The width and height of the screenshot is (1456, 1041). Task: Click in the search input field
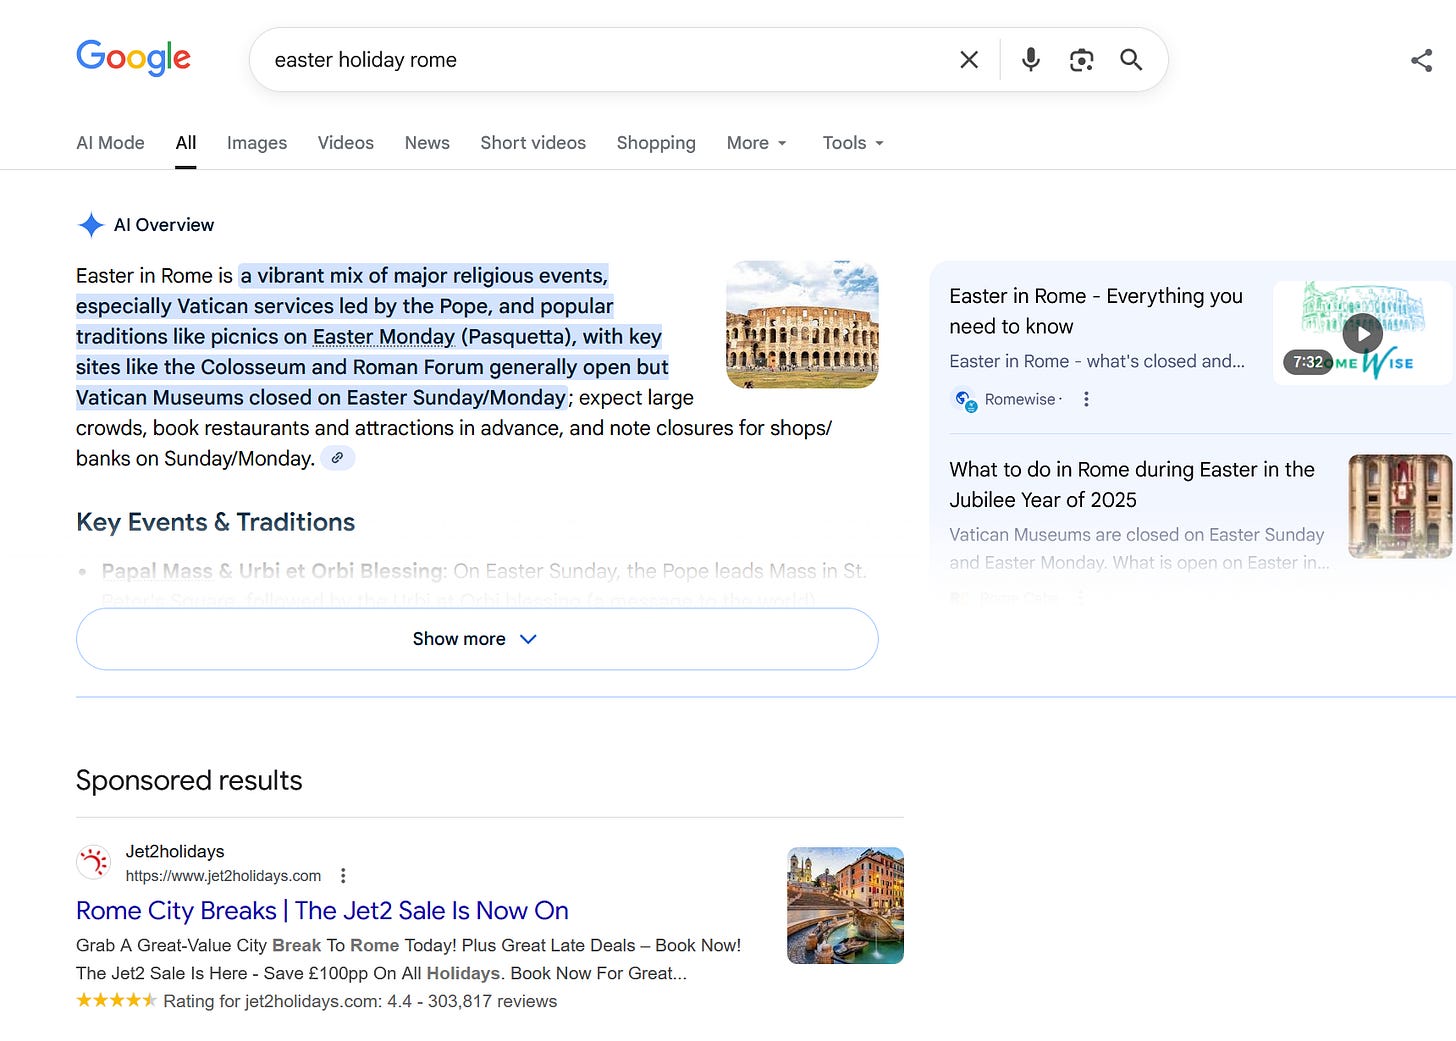(x=600, y=60)
